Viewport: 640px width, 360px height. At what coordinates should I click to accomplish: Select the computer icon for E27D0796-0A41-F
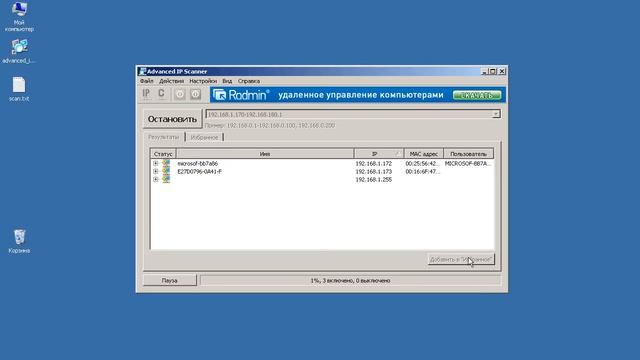tap(166, 171)
